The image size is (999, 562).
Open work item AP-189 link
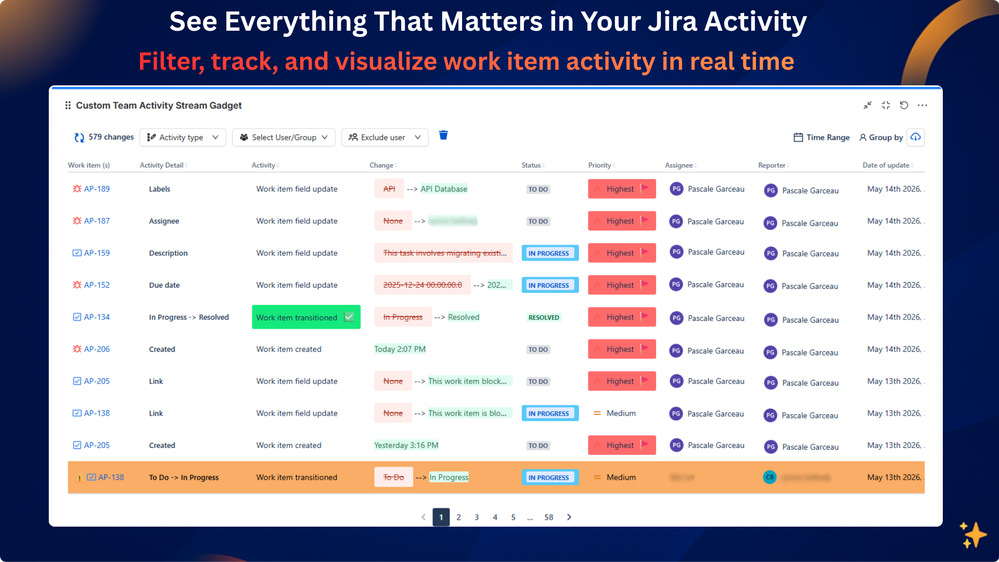coord(97,189)
